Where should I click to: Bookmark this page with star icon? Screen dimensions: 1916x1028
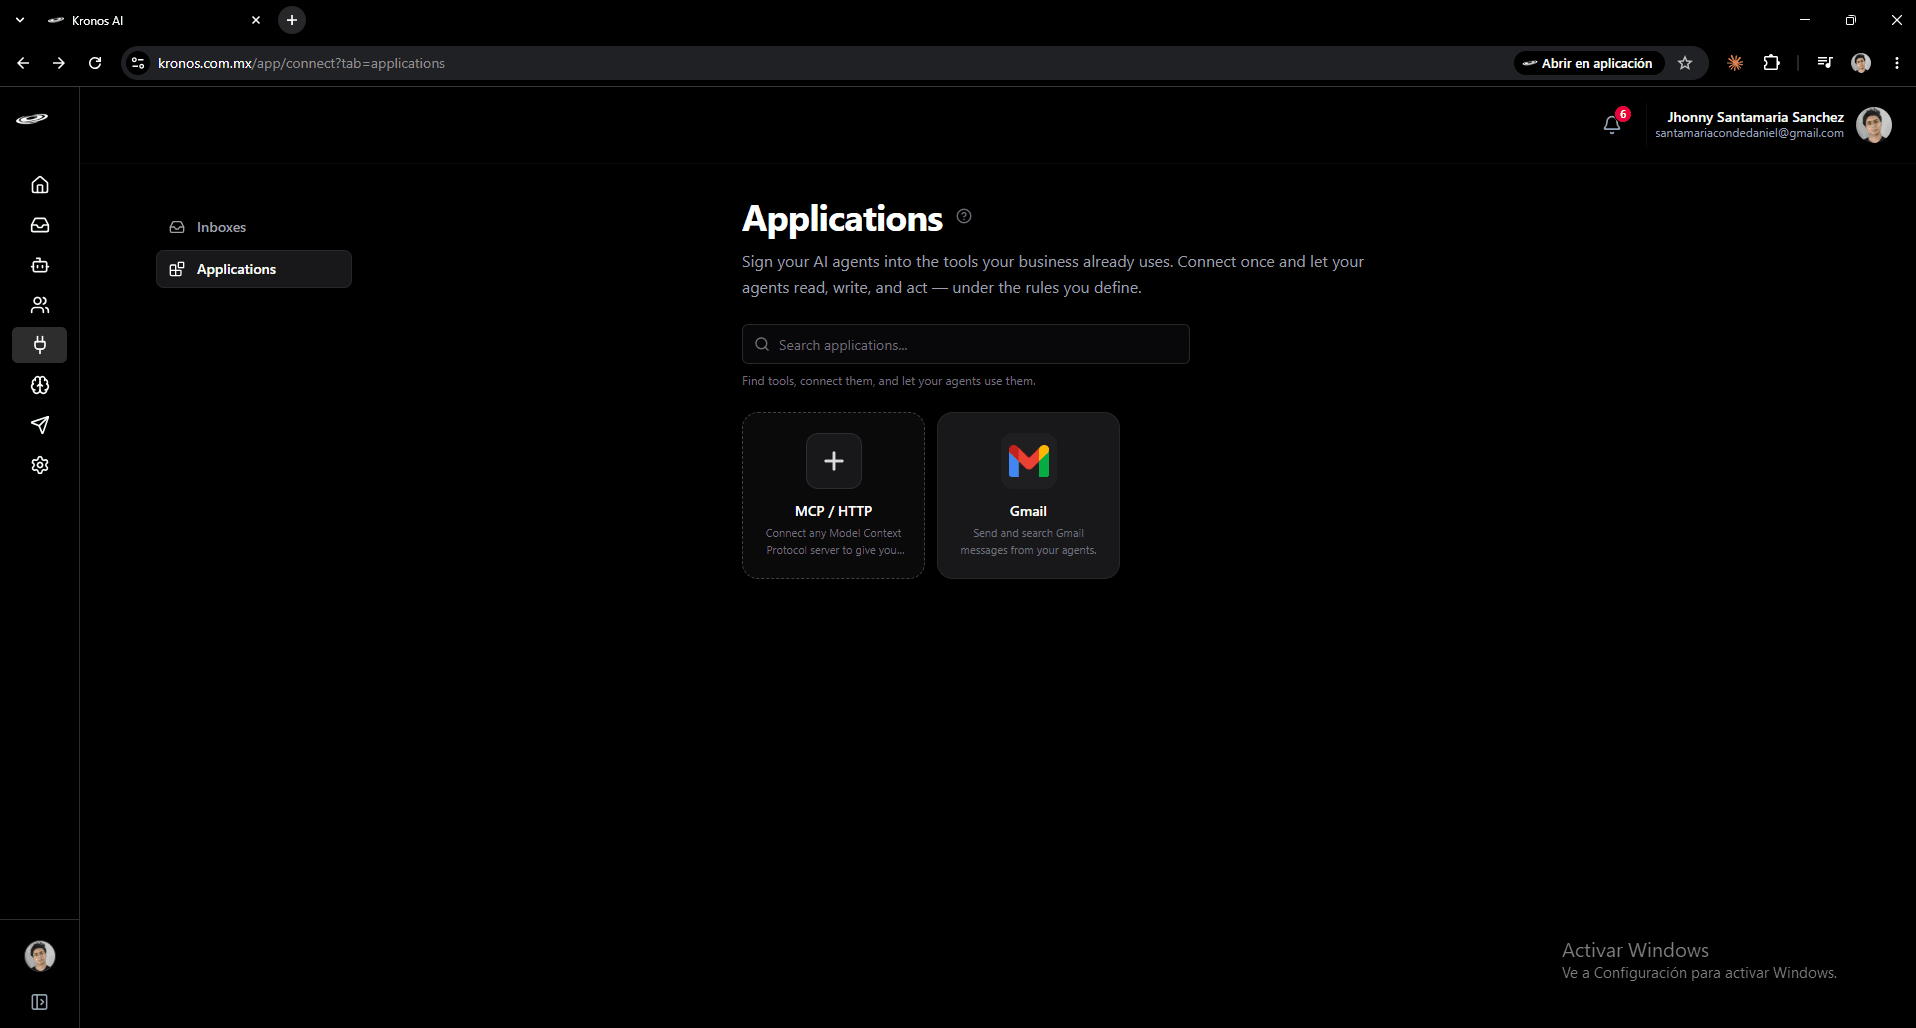click(1685, 63)
